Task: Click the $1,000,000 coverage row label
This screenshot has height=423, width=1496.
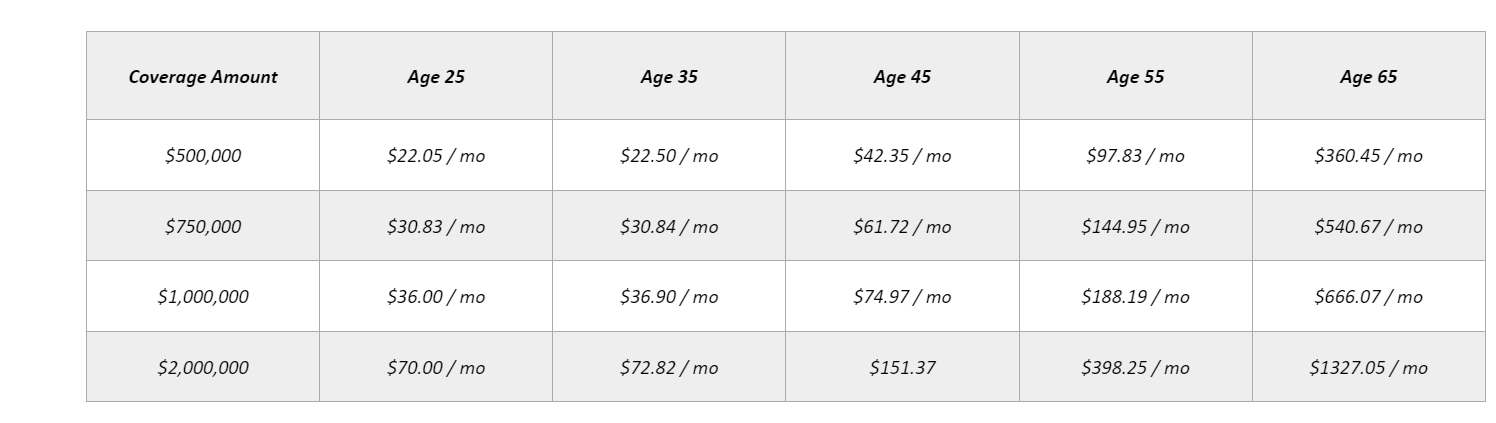Action: point(203,297)
